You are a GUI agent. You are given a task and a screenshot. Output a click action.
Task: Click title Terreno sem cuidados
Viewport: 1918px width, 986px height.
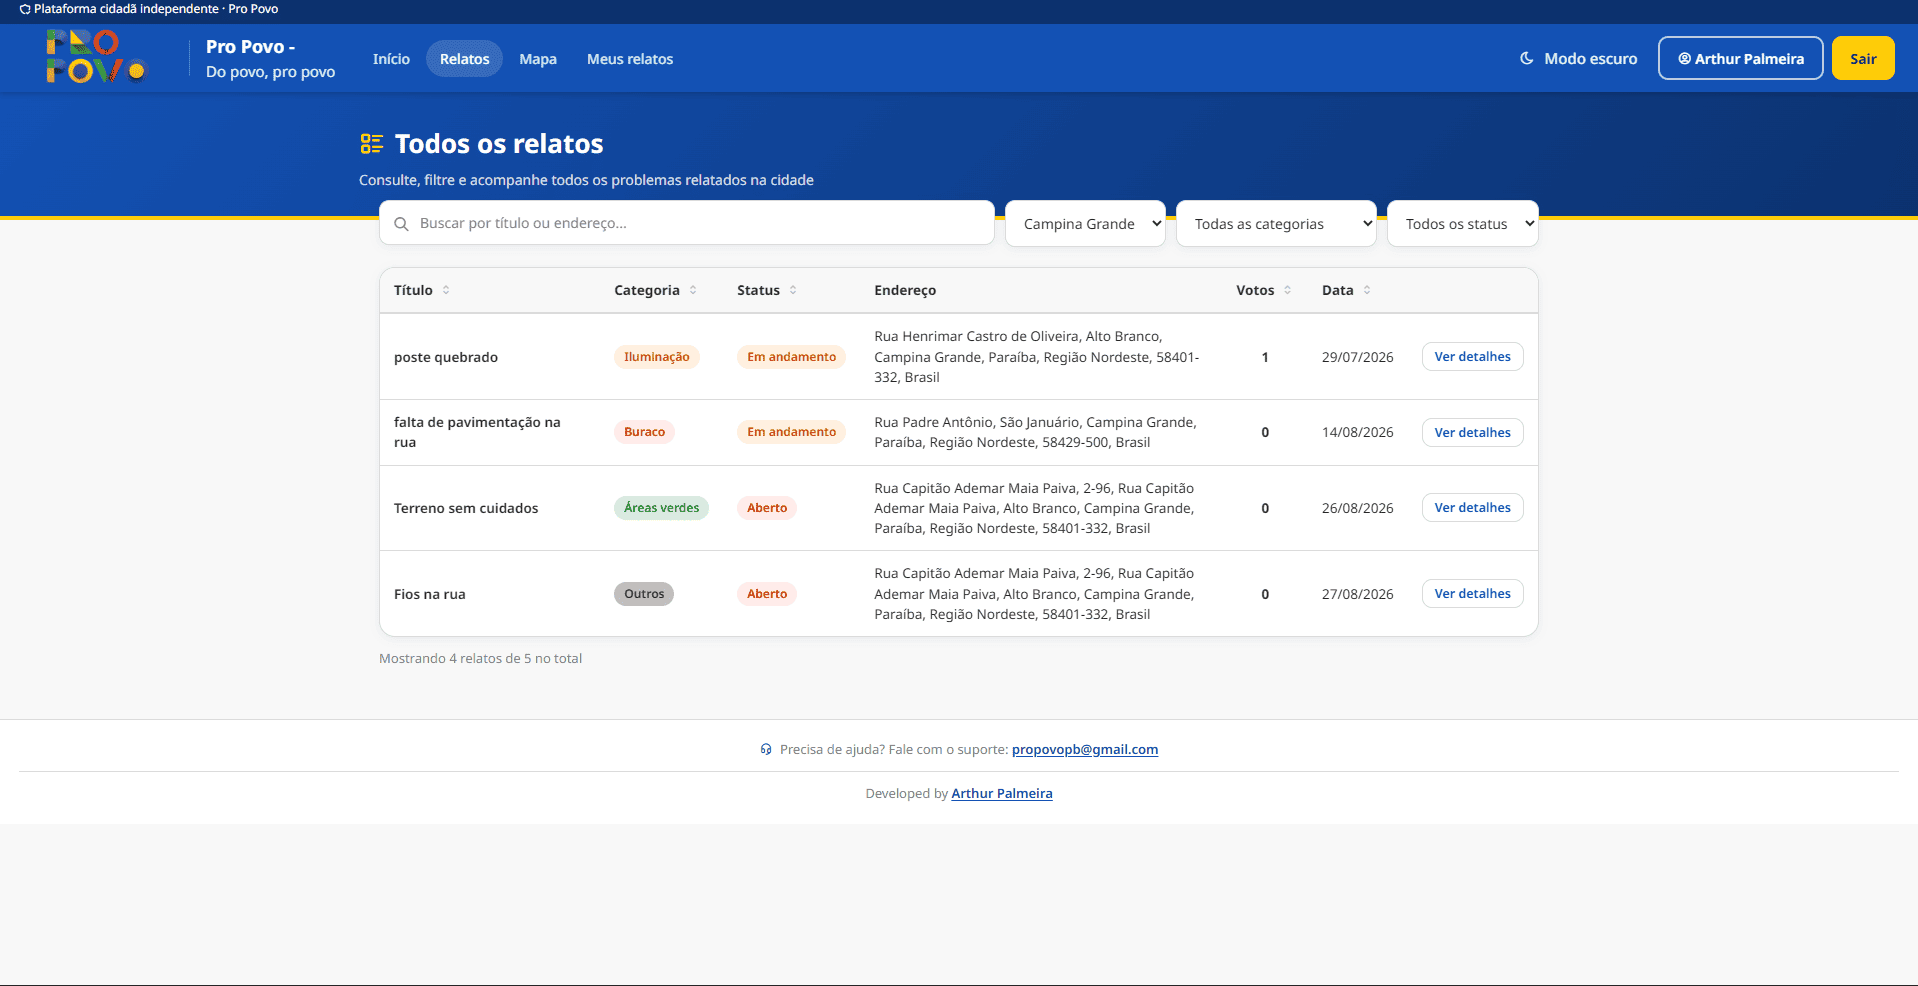click(x=466, y=508)
